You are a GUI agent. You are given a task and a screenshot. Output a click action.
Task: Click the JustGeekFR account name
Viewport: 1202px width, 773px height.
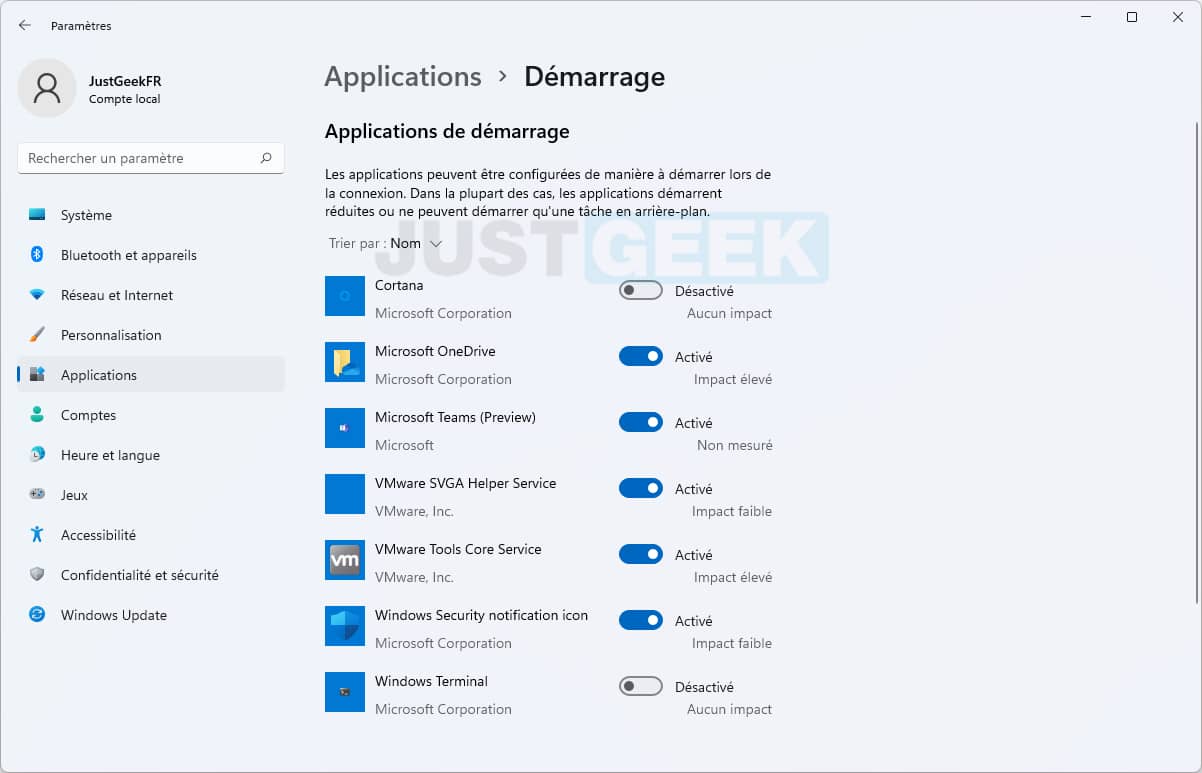point(125,81)
